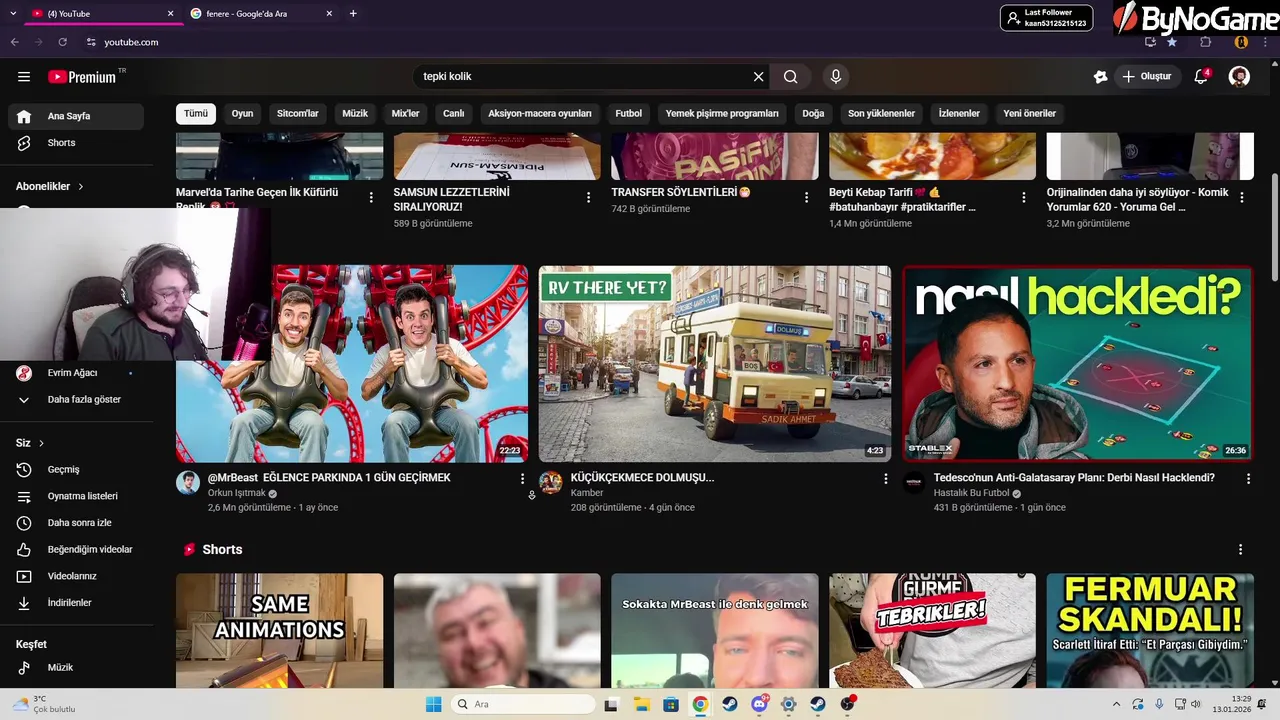Open options for Samsun Lezzetlerini video
1280x720 pixels.
point(589,198)
